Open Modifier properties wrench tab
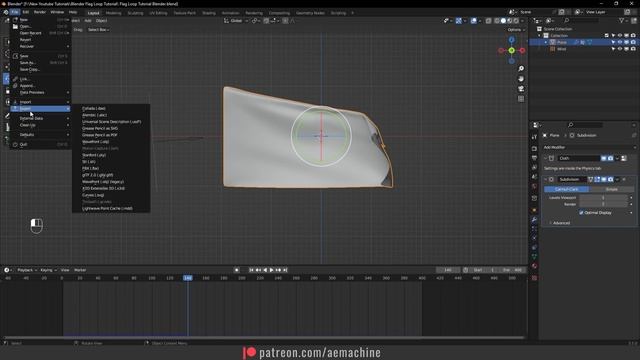640x360 pixels. [534, 220]
